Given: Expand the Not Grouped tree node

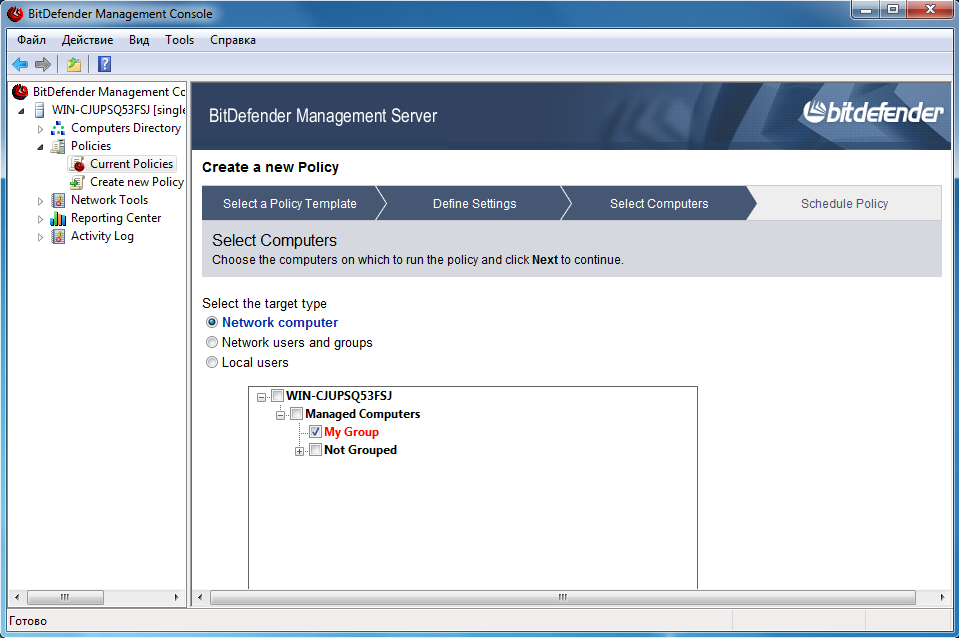Looking at the screenshot, I should point(299,451).
